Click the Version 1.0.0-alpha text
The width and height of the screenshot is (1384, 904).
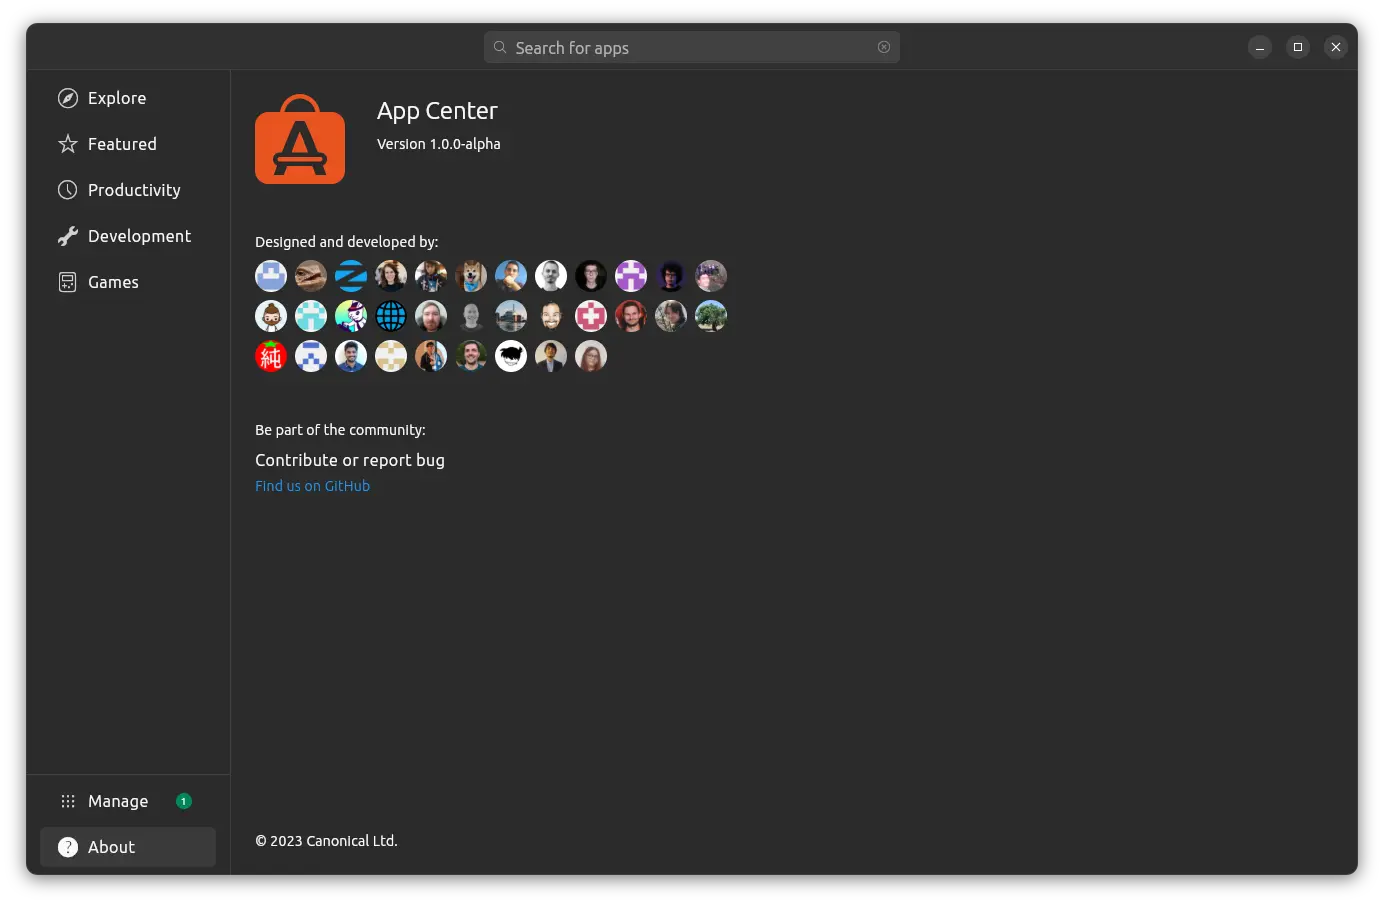coord(438,144)
